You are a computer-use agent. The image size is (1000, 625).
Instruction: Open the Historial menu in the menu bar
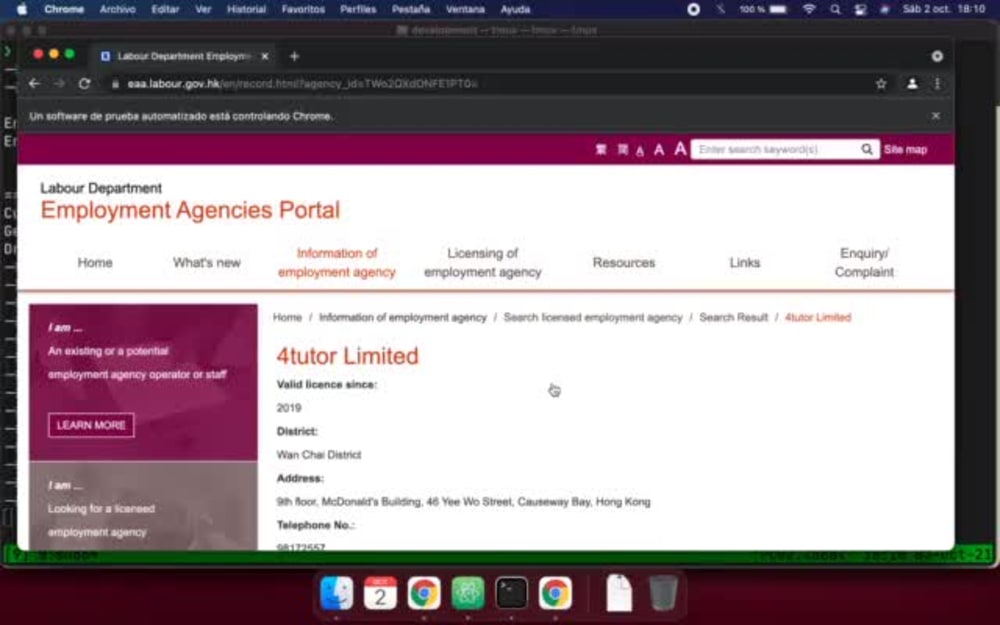[x=246, y=9]
